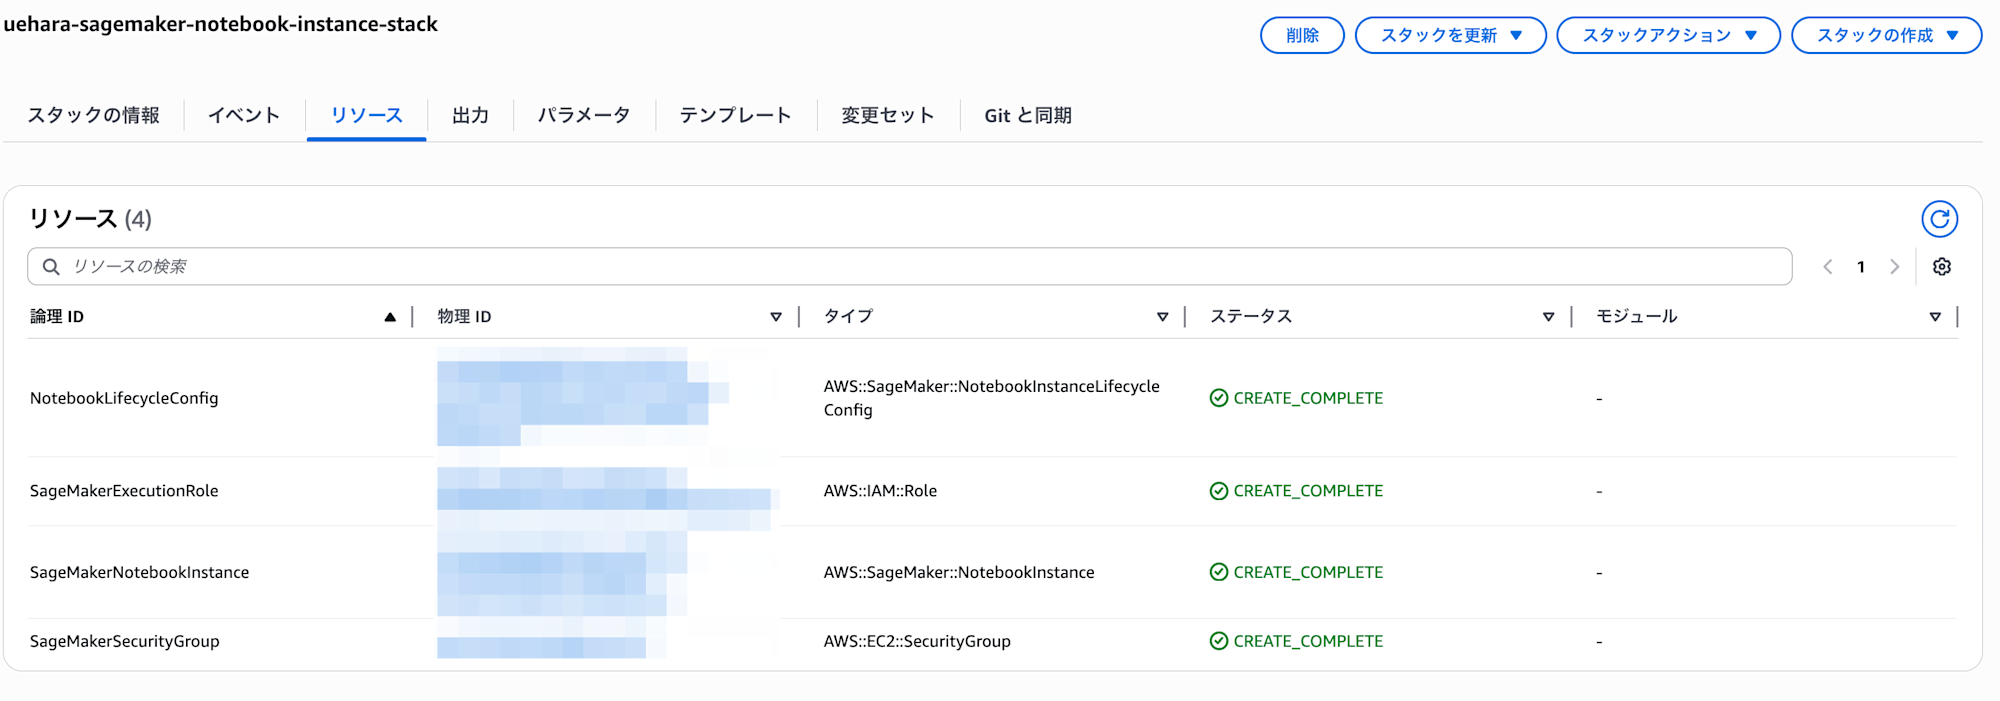The width and height of the screenshot is (2000, 701).
Task: Open スタックアクション dropdown menu
Action: (1668, 35)
